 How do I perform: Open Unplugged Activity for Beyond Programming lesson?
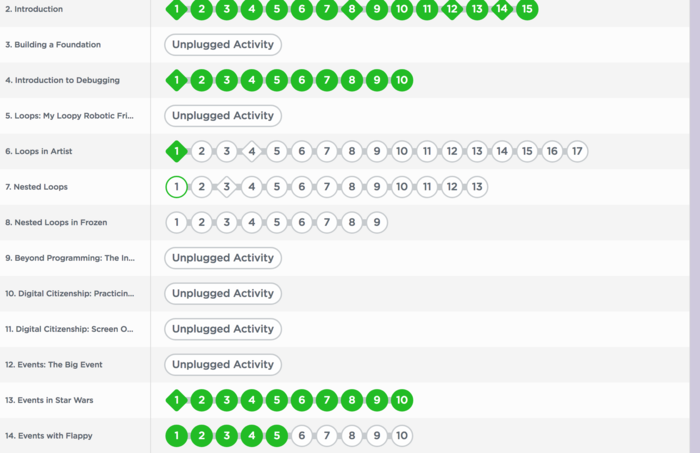click(223, 258)
